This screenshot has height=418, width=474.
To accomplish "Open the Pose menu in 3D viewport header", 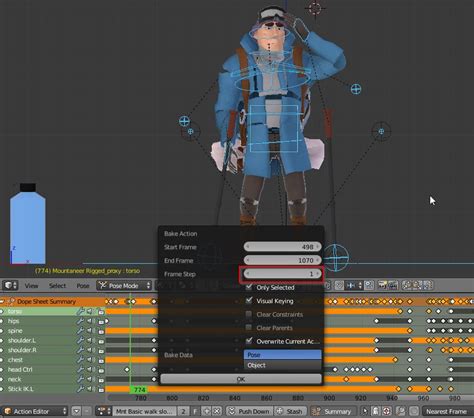I will pyautogui.click(x=83, y=286).
